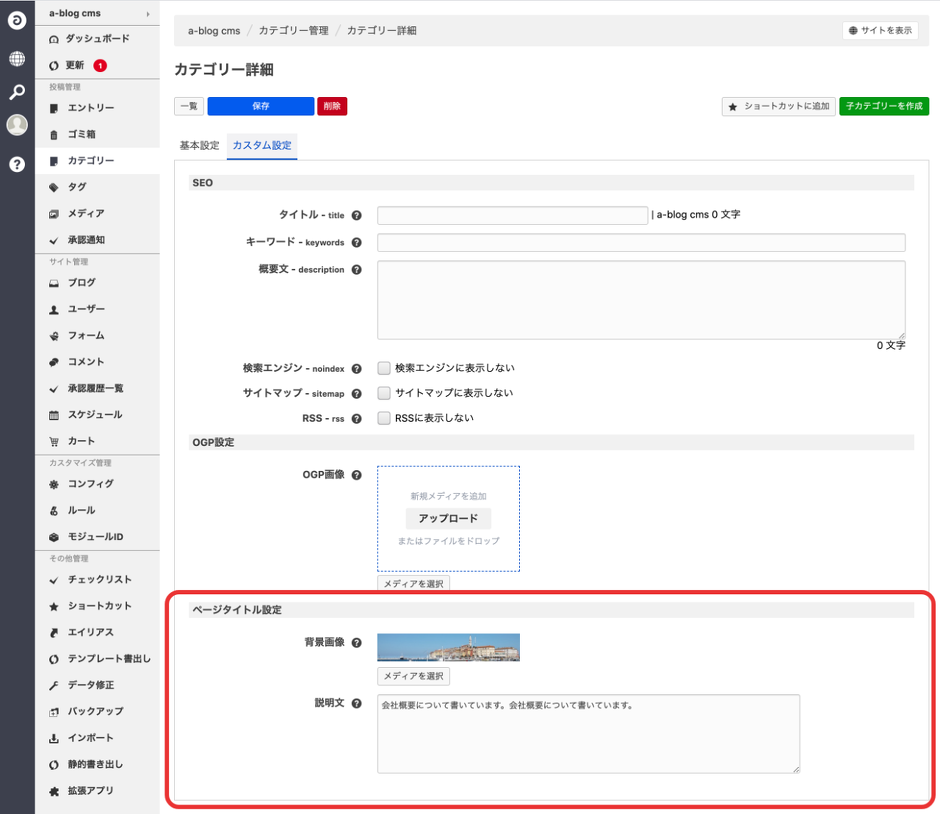Switch to the 基本設定 tab
The width and height of the screenshot is (940, 814).
199,145
